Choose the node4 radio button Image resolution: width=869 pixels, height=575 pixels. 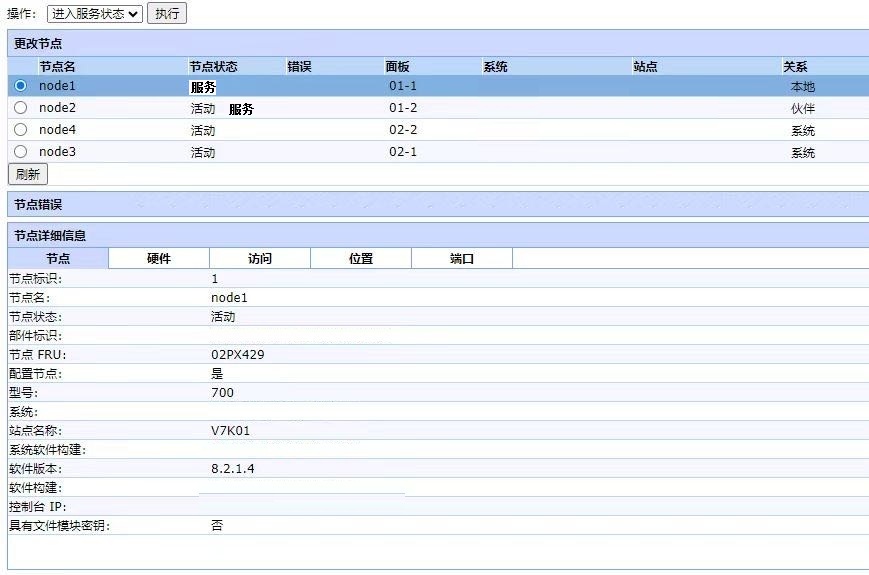20,130
